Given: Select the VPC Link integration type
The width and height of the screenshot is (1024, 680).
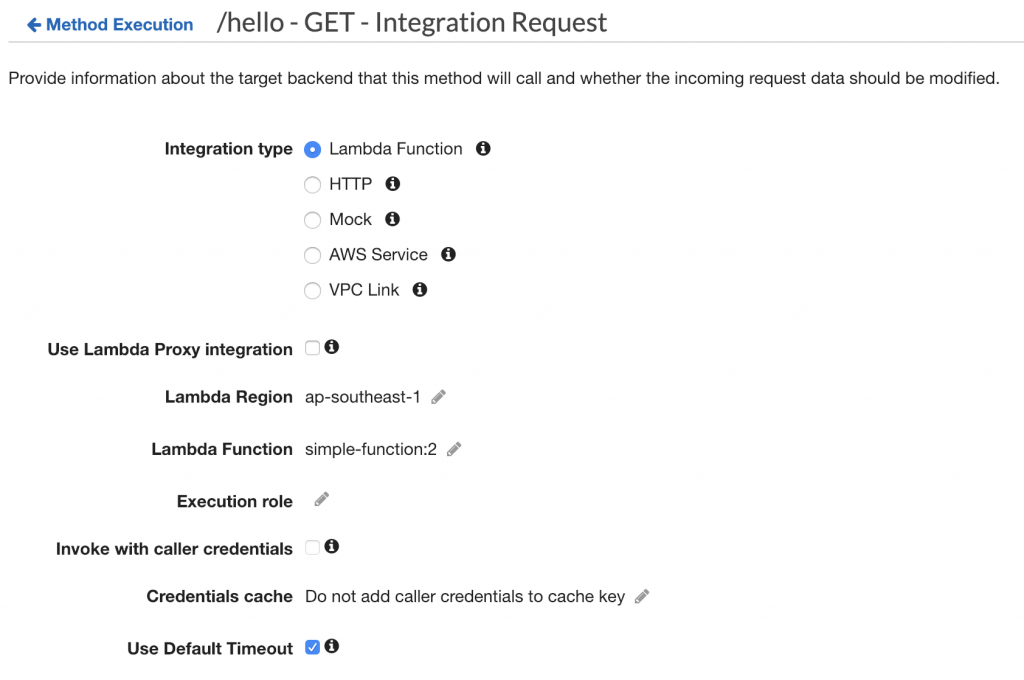Looking at the screenshot, I should pyautogui.click(x=312, y=289).
